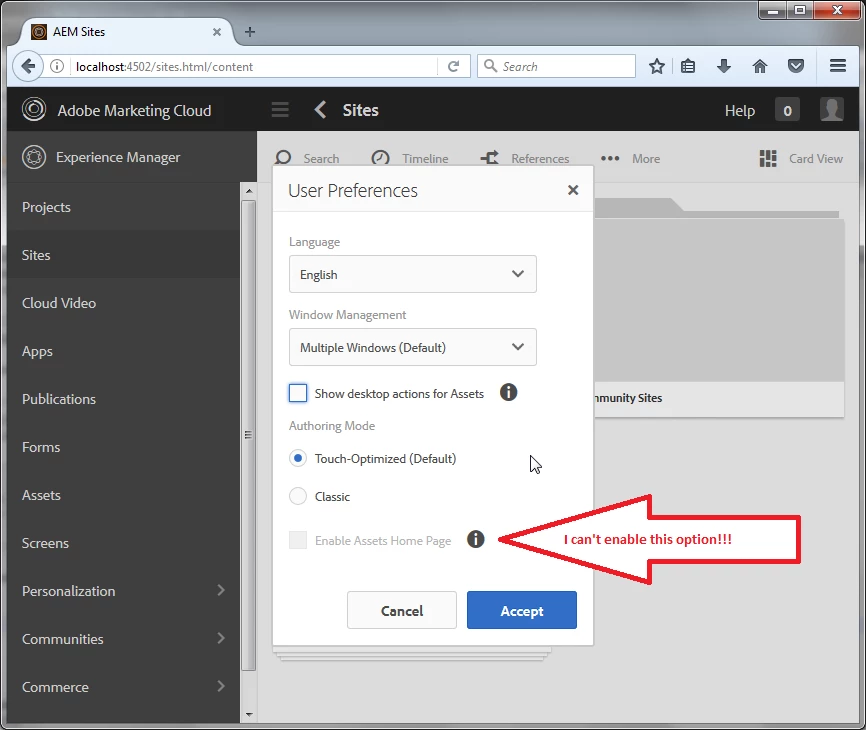Screen dimensions: 866x730
Task: Go back using the Sites chevron arrow
Action: (320, 110)
